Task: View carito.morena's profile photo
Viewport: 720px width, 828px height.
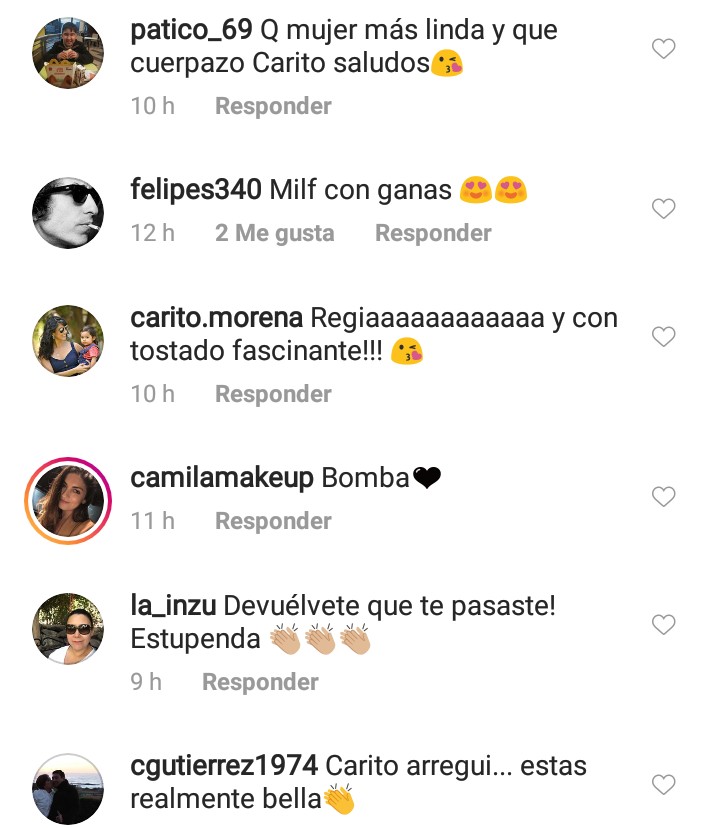Action: point(68,341)
